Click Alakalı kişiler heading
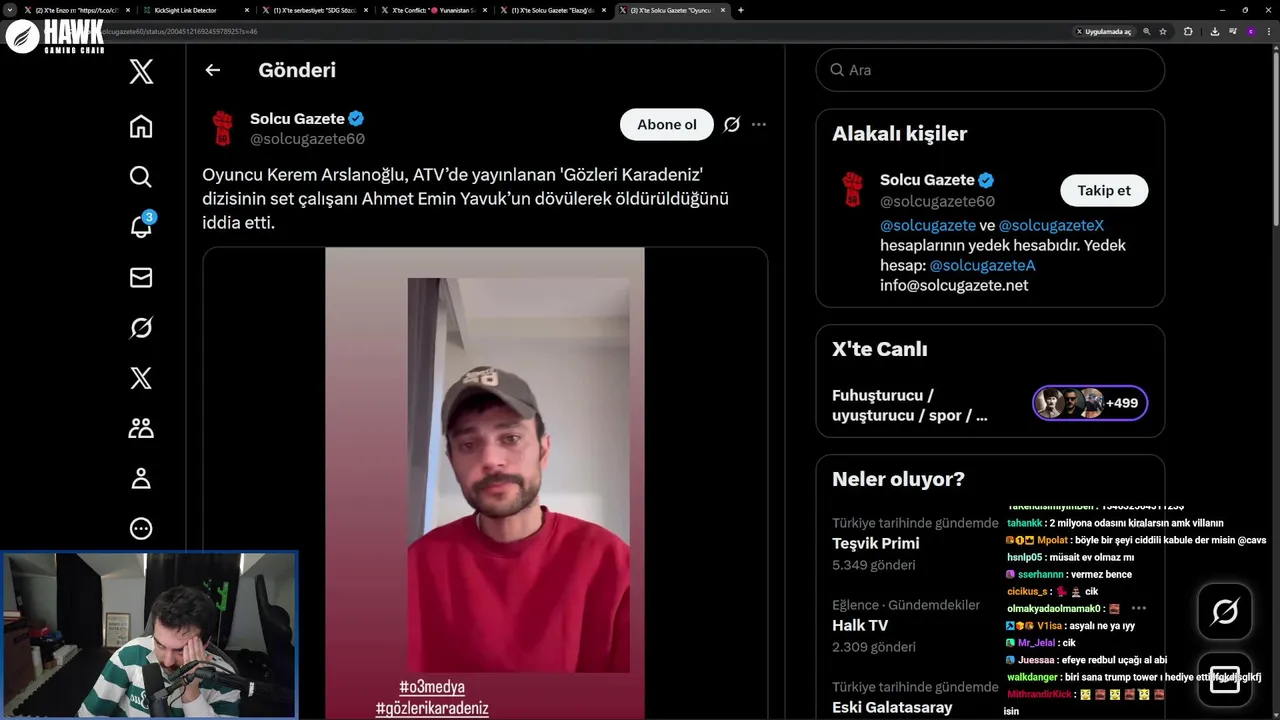Screen dimensions: 1280x720 [900, 133]
